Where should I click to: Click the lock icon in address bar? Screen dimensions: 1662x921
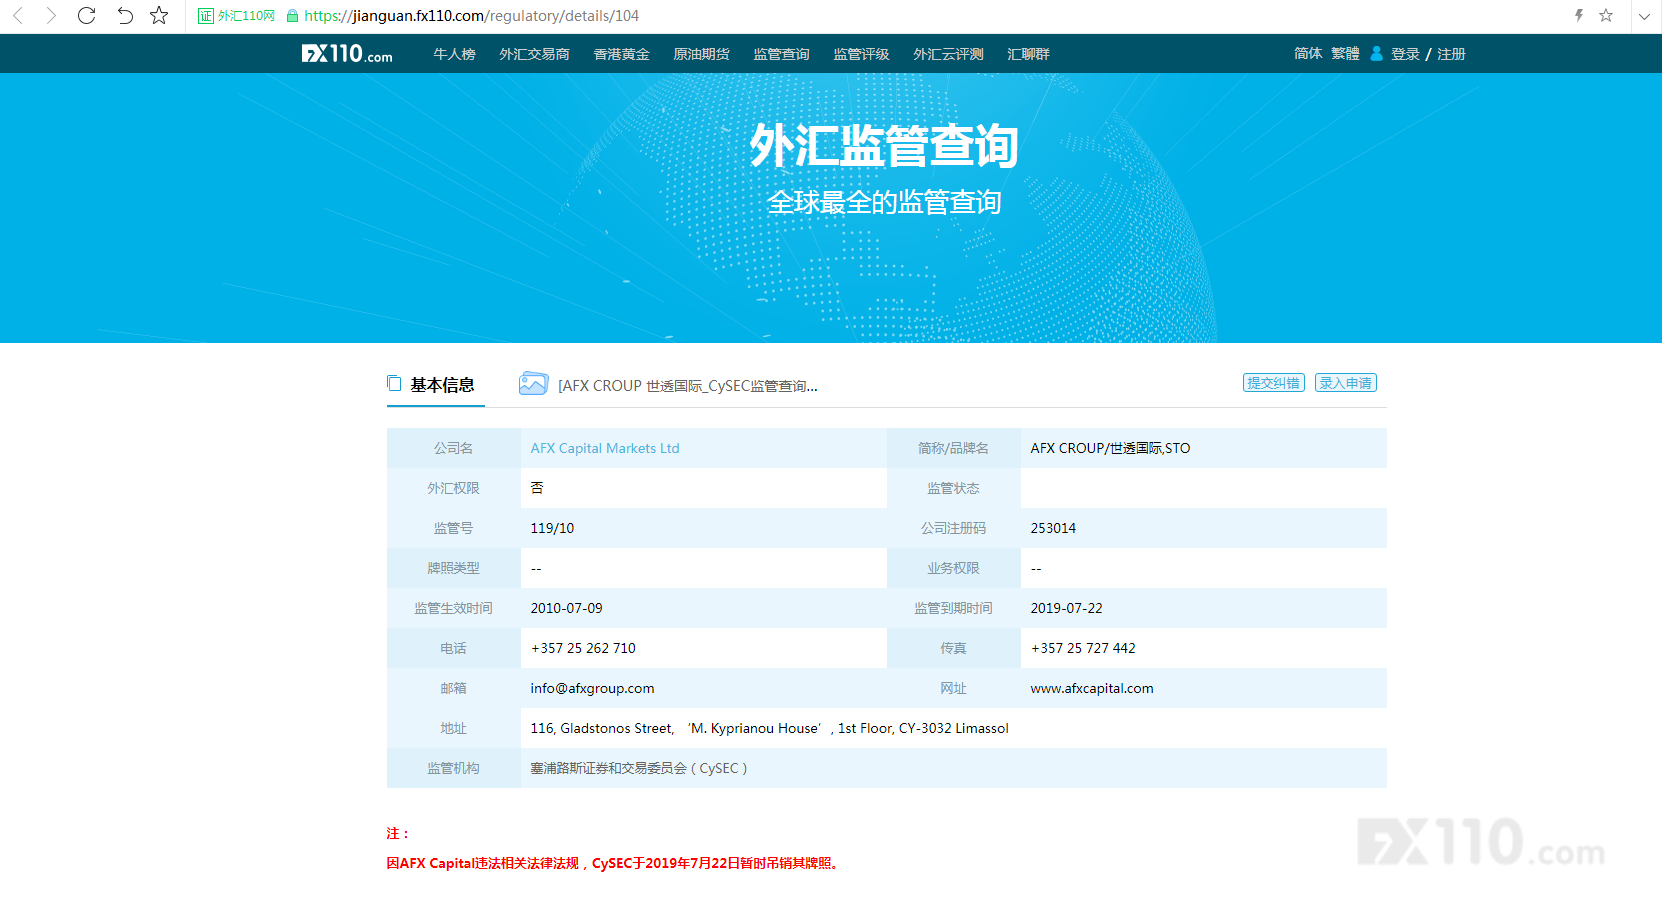coord(292,16)
